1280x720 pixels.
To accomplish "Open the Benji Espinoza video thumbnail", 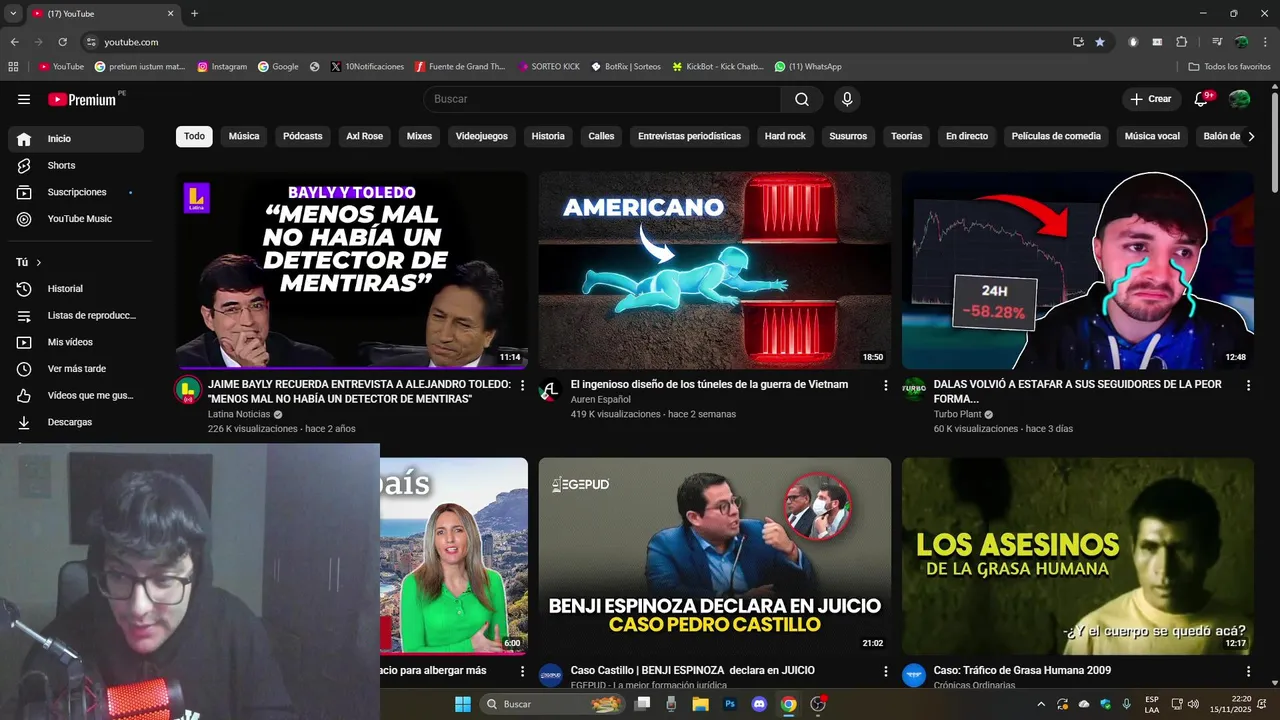I will (x=715, y=556).
